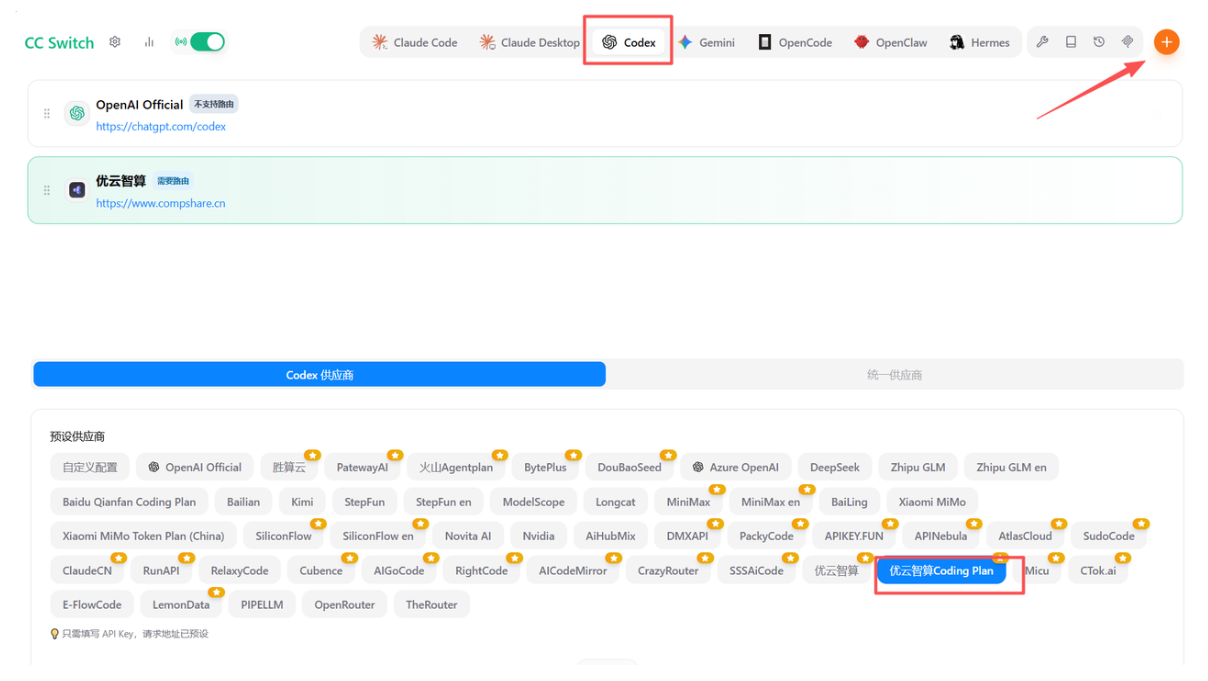Choose the 胜算云 preset
Image resolution: width=1208 pixels, height=681 pixels.
289,467
